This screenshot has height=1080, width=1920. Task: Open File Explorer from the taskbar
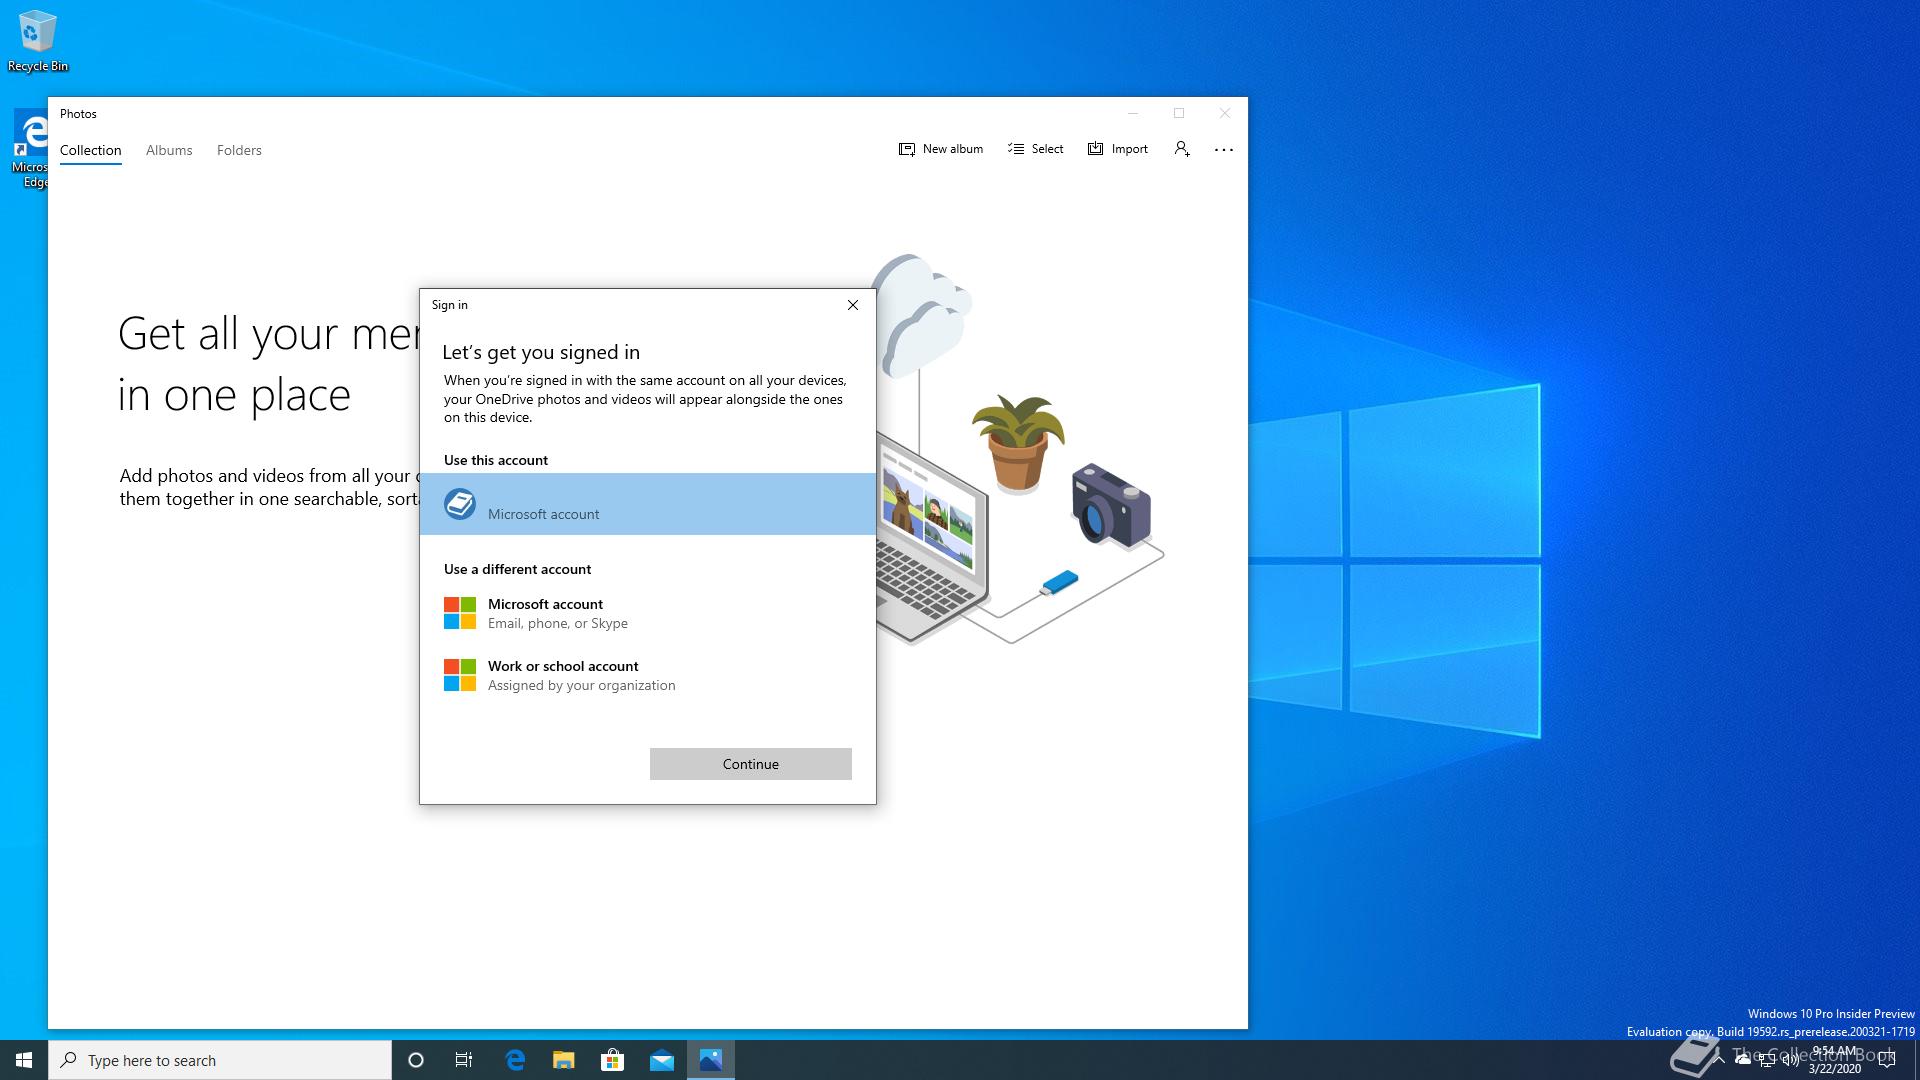coord(564,1060)
